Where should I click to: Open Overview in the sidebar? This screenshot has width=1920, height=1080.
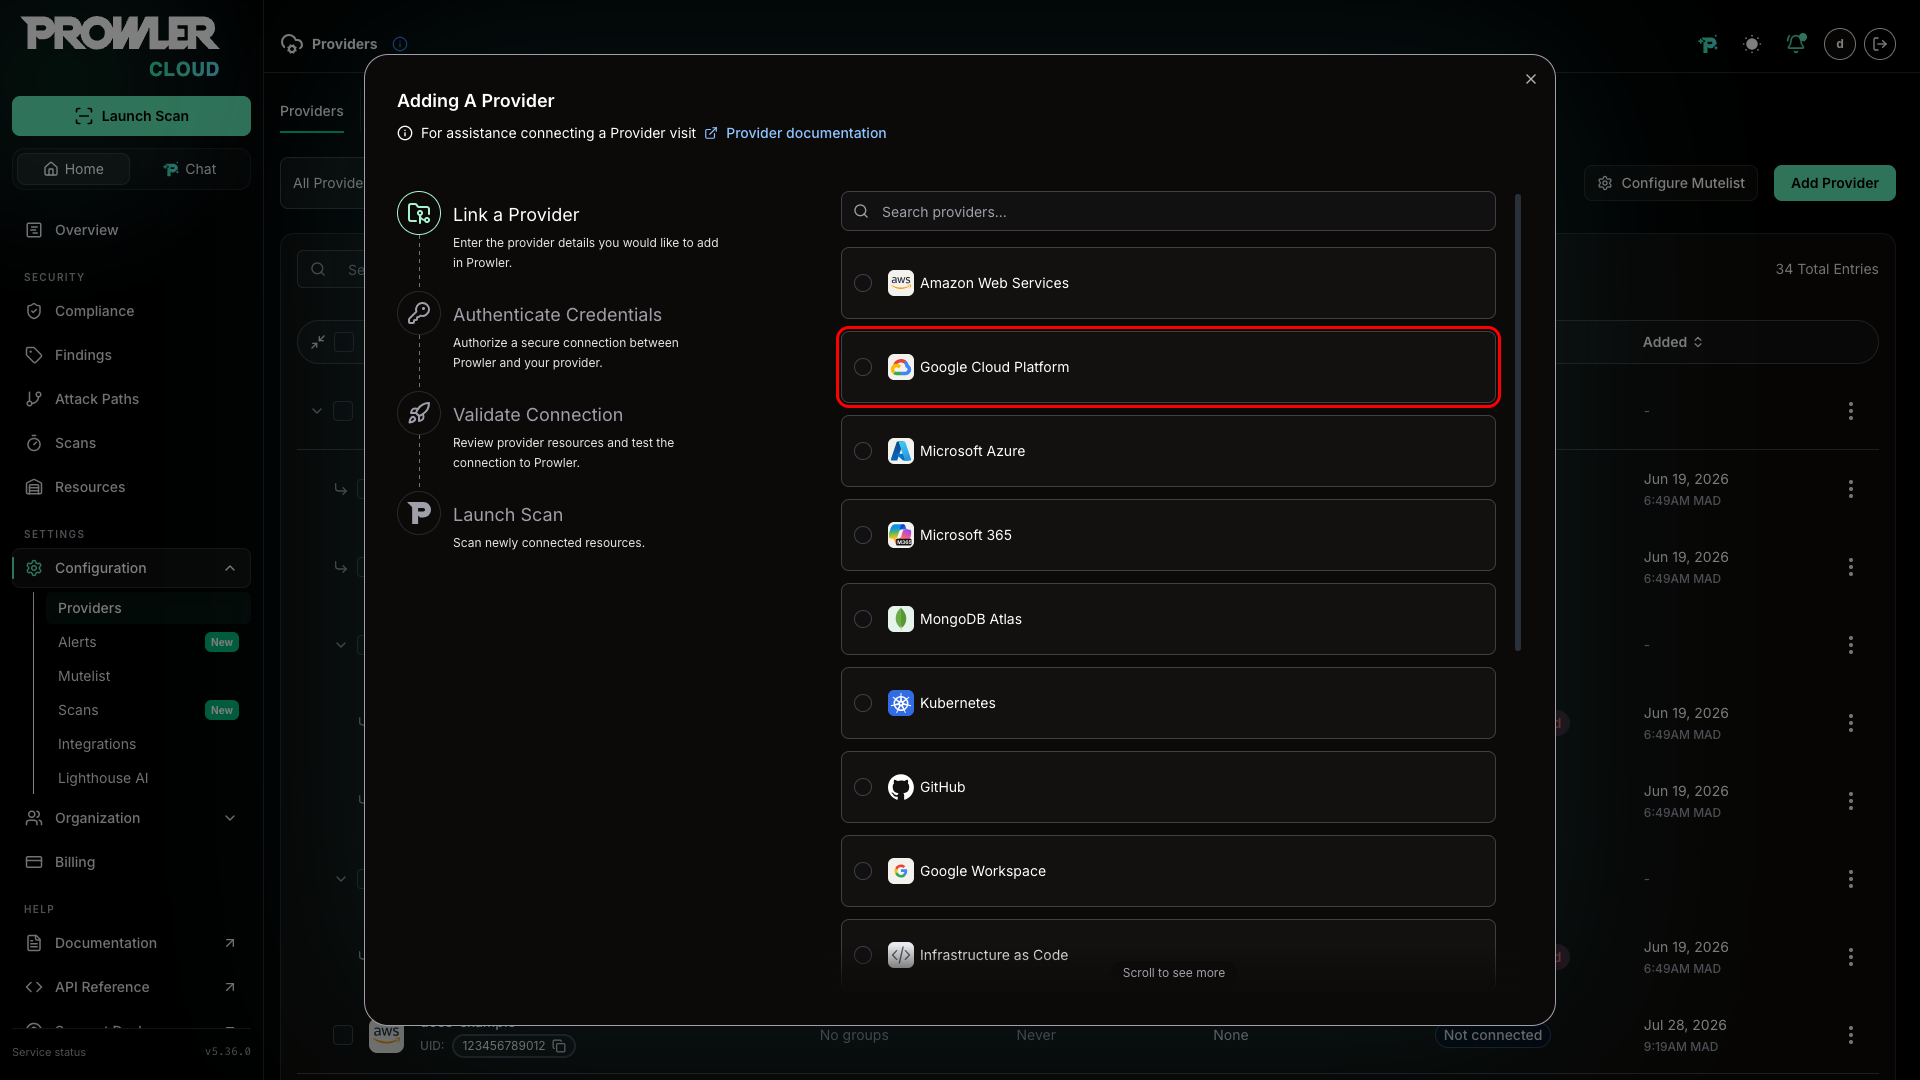131,230
